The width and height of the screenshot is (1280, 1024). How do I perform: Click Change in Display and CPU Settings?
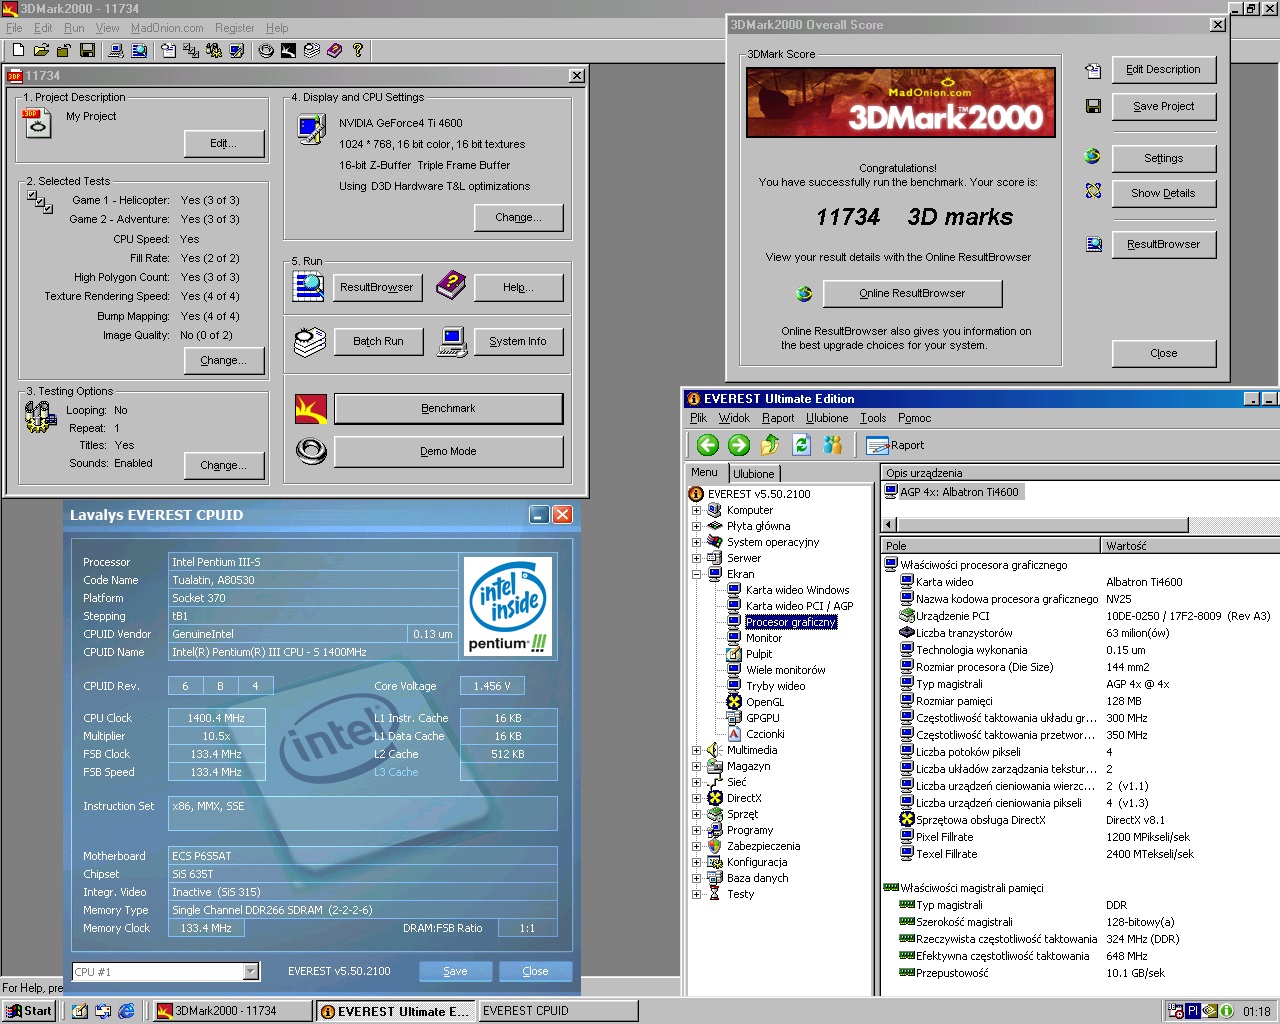(518, 218)
